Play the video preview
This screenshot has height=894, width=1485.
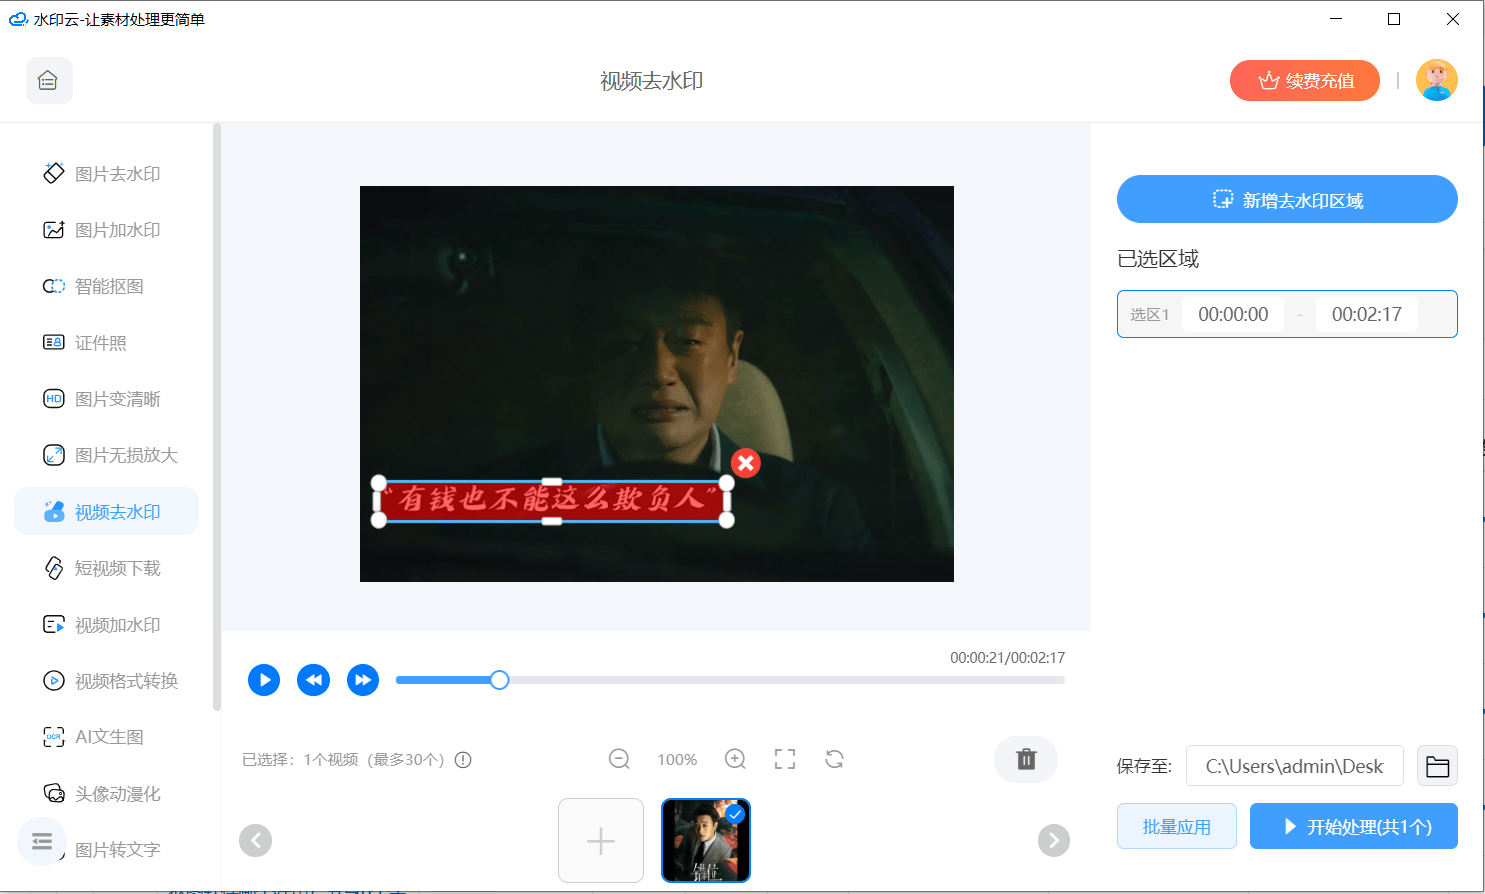264,680
